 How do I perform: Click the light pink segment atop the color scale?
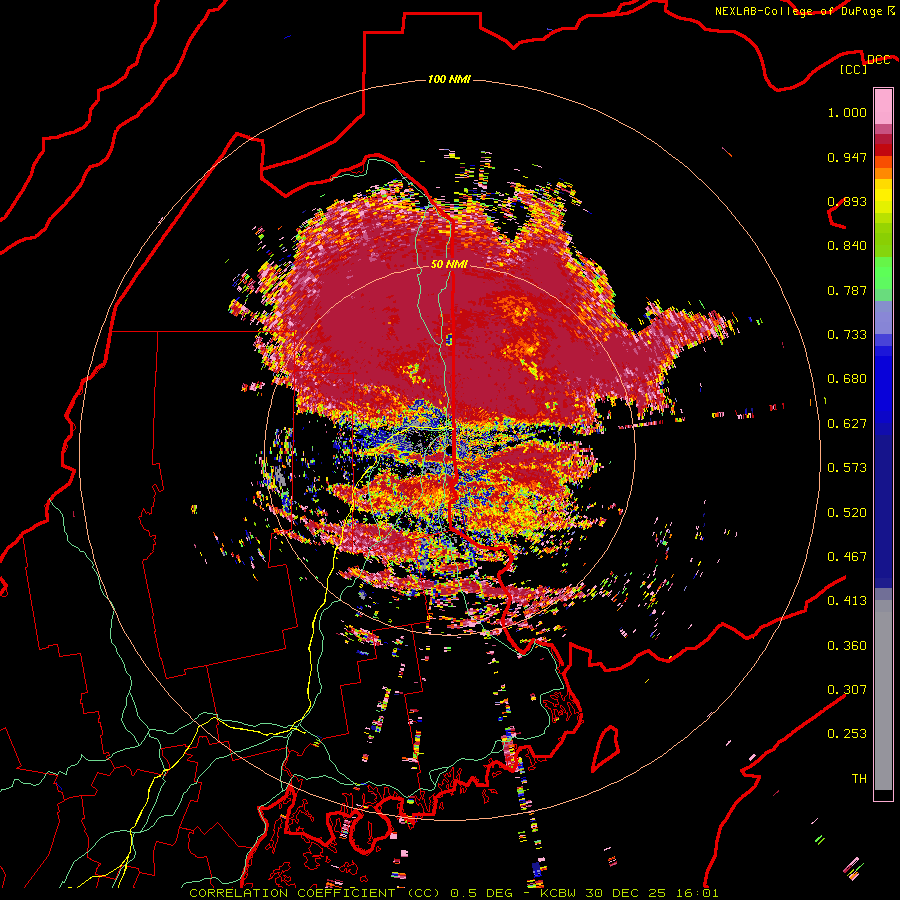pyautogui.click(x=883, y=106)
